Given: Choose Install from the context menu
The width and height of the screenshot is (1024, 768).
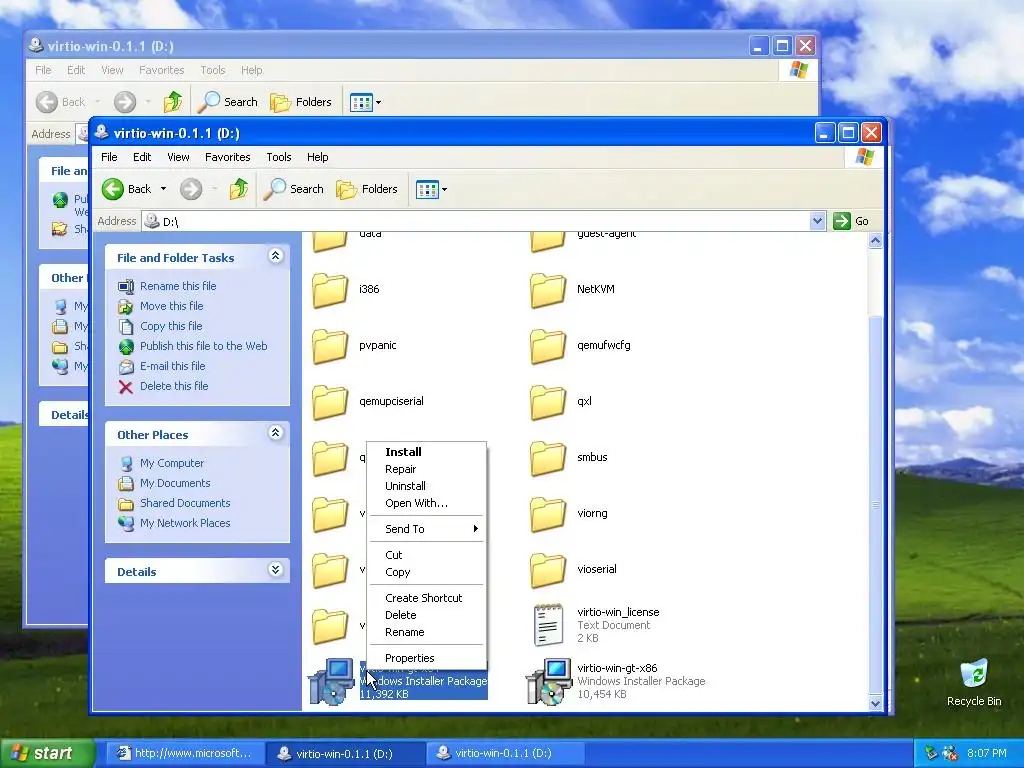Looking at the screenshot, I should coord(426,452).
